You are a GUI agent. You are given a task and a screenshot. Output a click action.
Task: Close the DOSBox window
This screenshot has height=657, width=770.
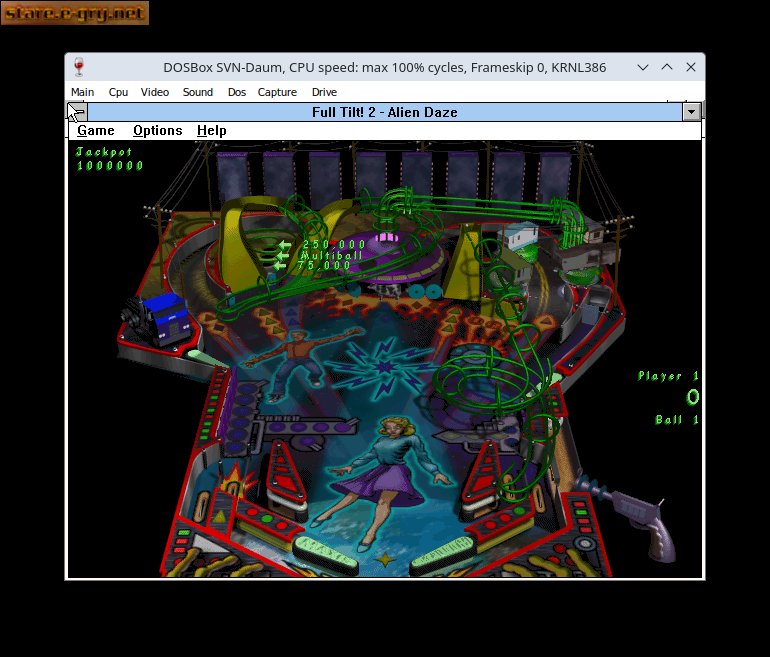(691, 67)
